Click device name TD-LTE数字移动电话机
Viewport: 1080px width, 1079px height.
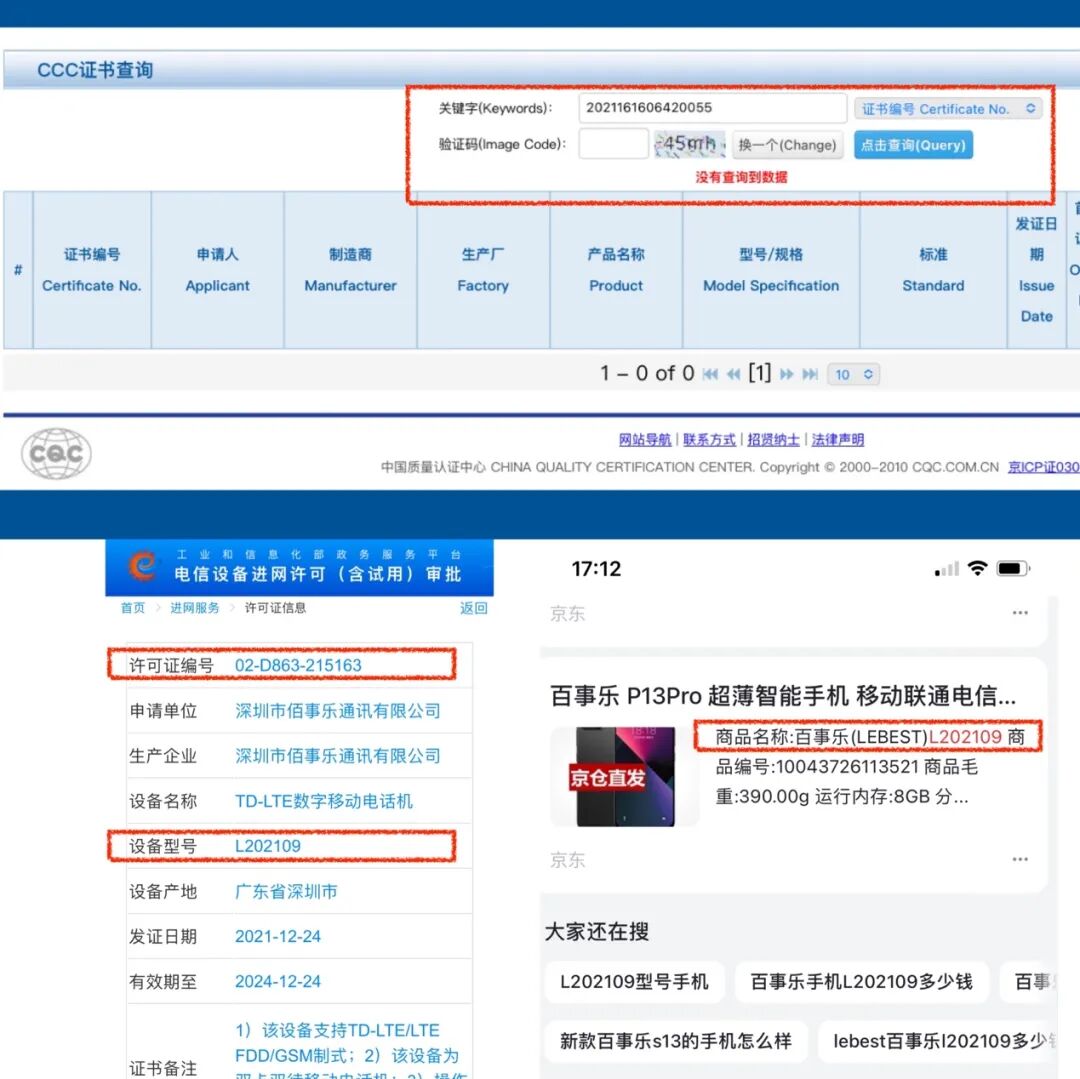pos(324,801)
